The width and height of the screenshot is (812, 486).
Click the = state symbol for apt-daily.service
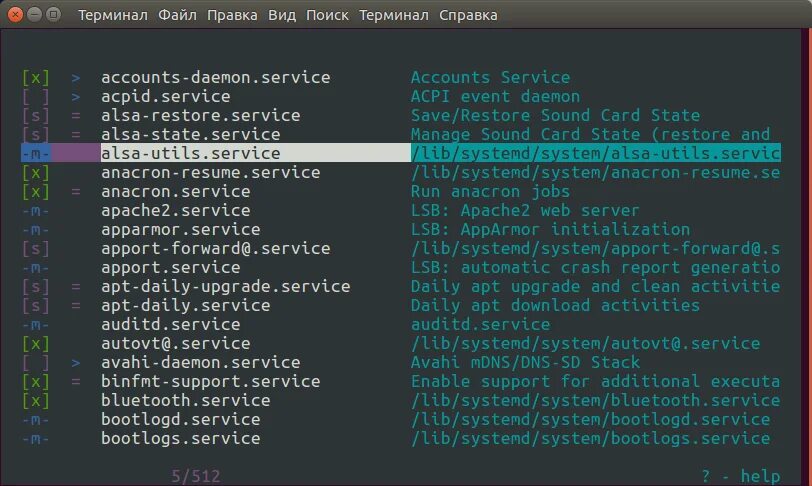point(76,306)
